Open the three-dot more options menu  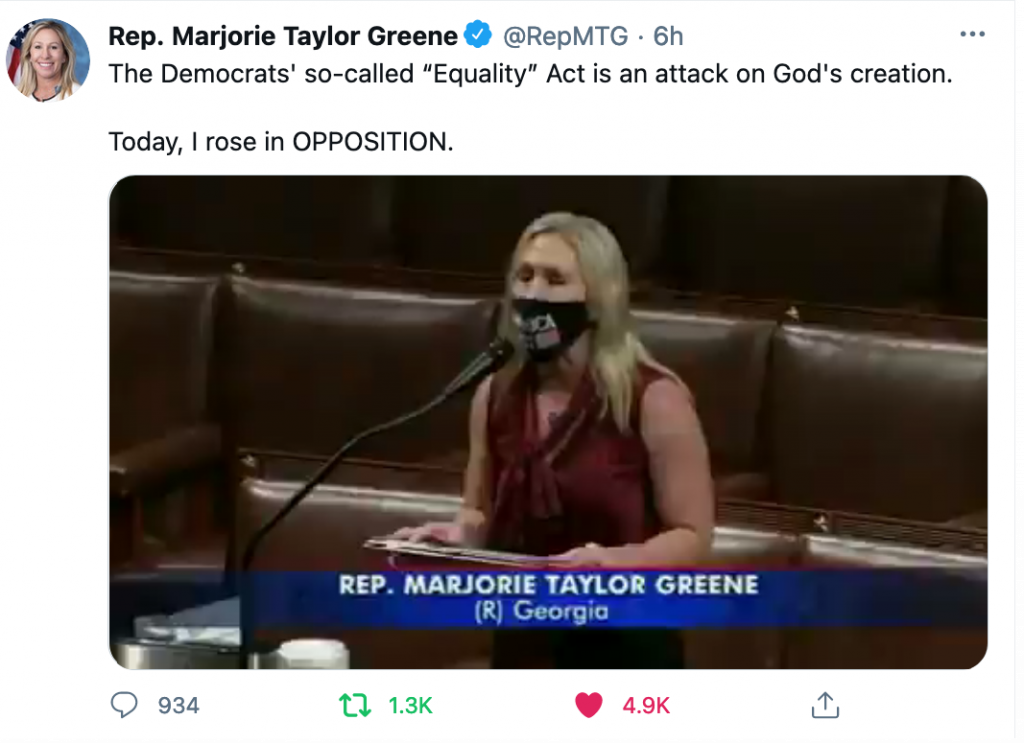pyautogui.click(x=972, y=35)
